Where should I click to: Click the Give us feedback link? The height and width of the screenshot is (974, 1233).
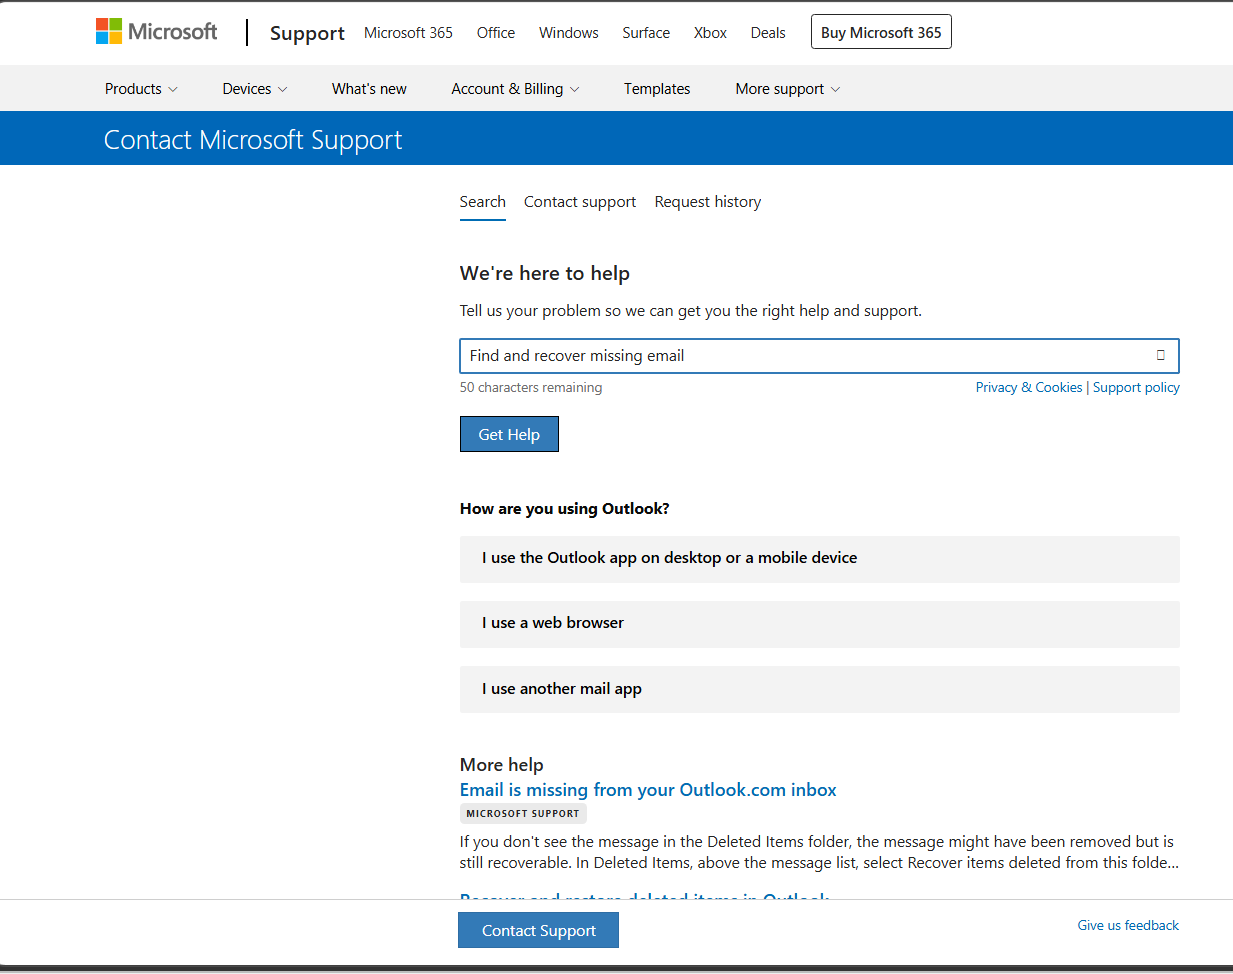[1128, 926]
